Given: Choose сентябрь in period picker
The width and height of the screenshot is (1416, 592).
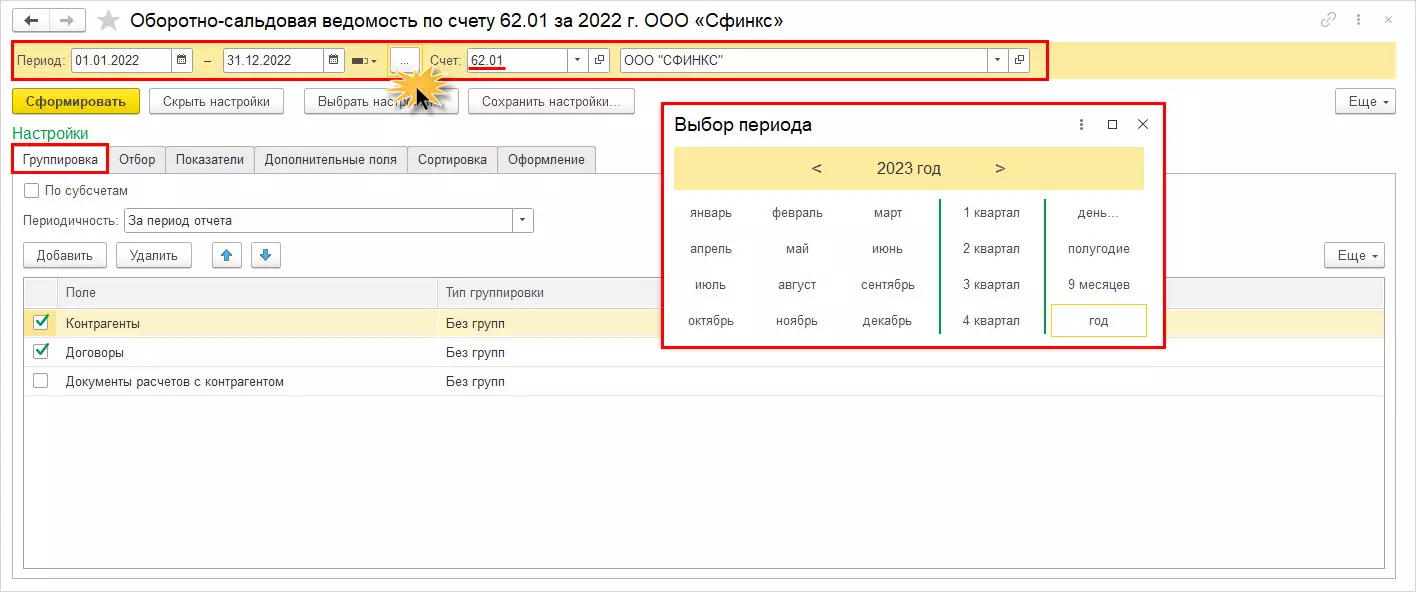Looking at the screenshot, I should pyautogui.click(x=887, y=284).
